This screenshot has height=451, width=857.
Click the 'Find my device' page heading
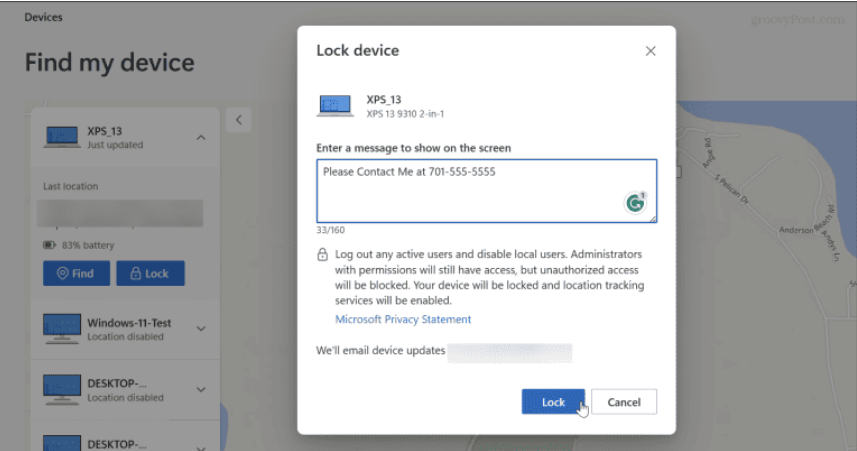pyautogui.click(x=110, y=62)
